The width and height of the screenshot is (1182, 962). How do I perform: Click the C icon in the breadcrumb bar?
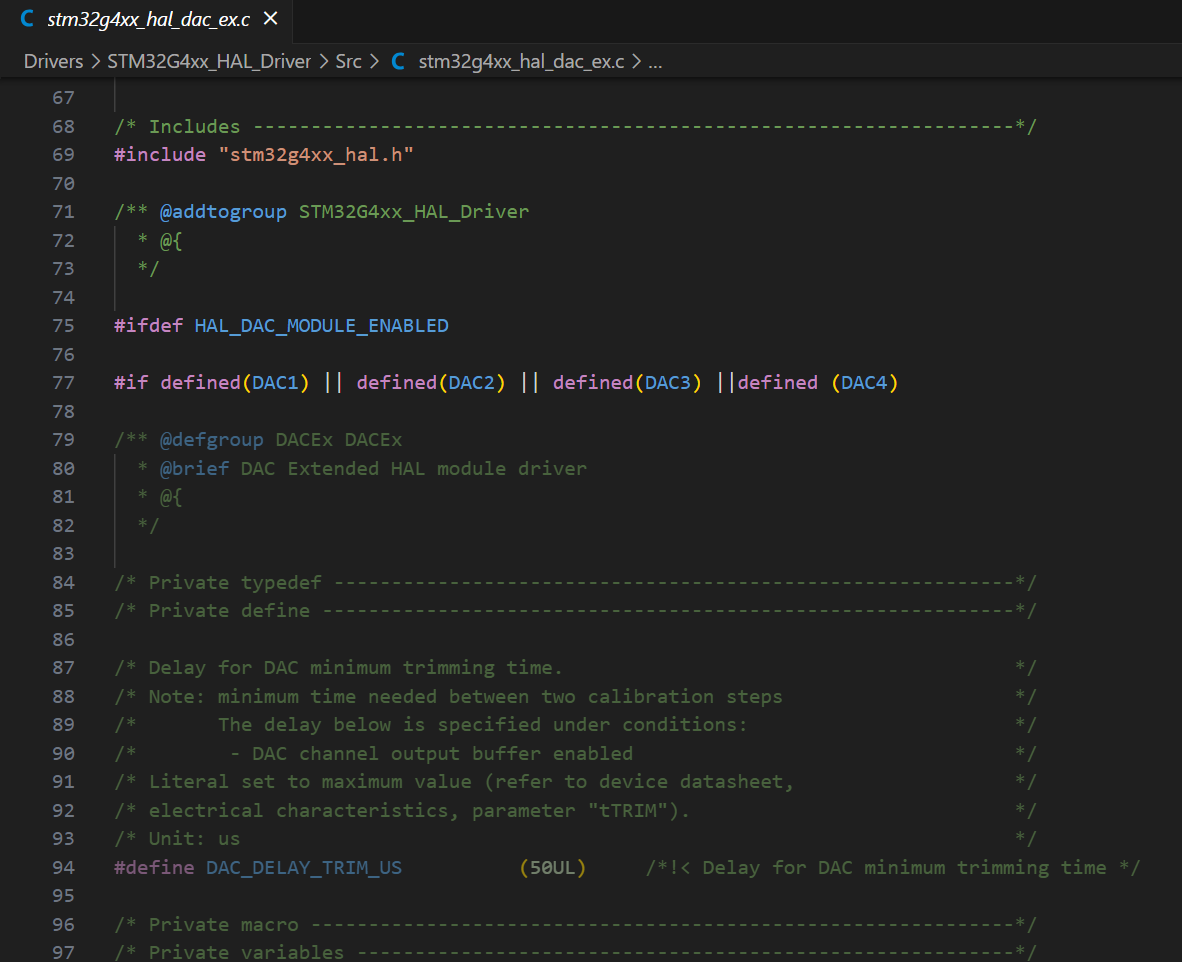[x=398, y=61]
